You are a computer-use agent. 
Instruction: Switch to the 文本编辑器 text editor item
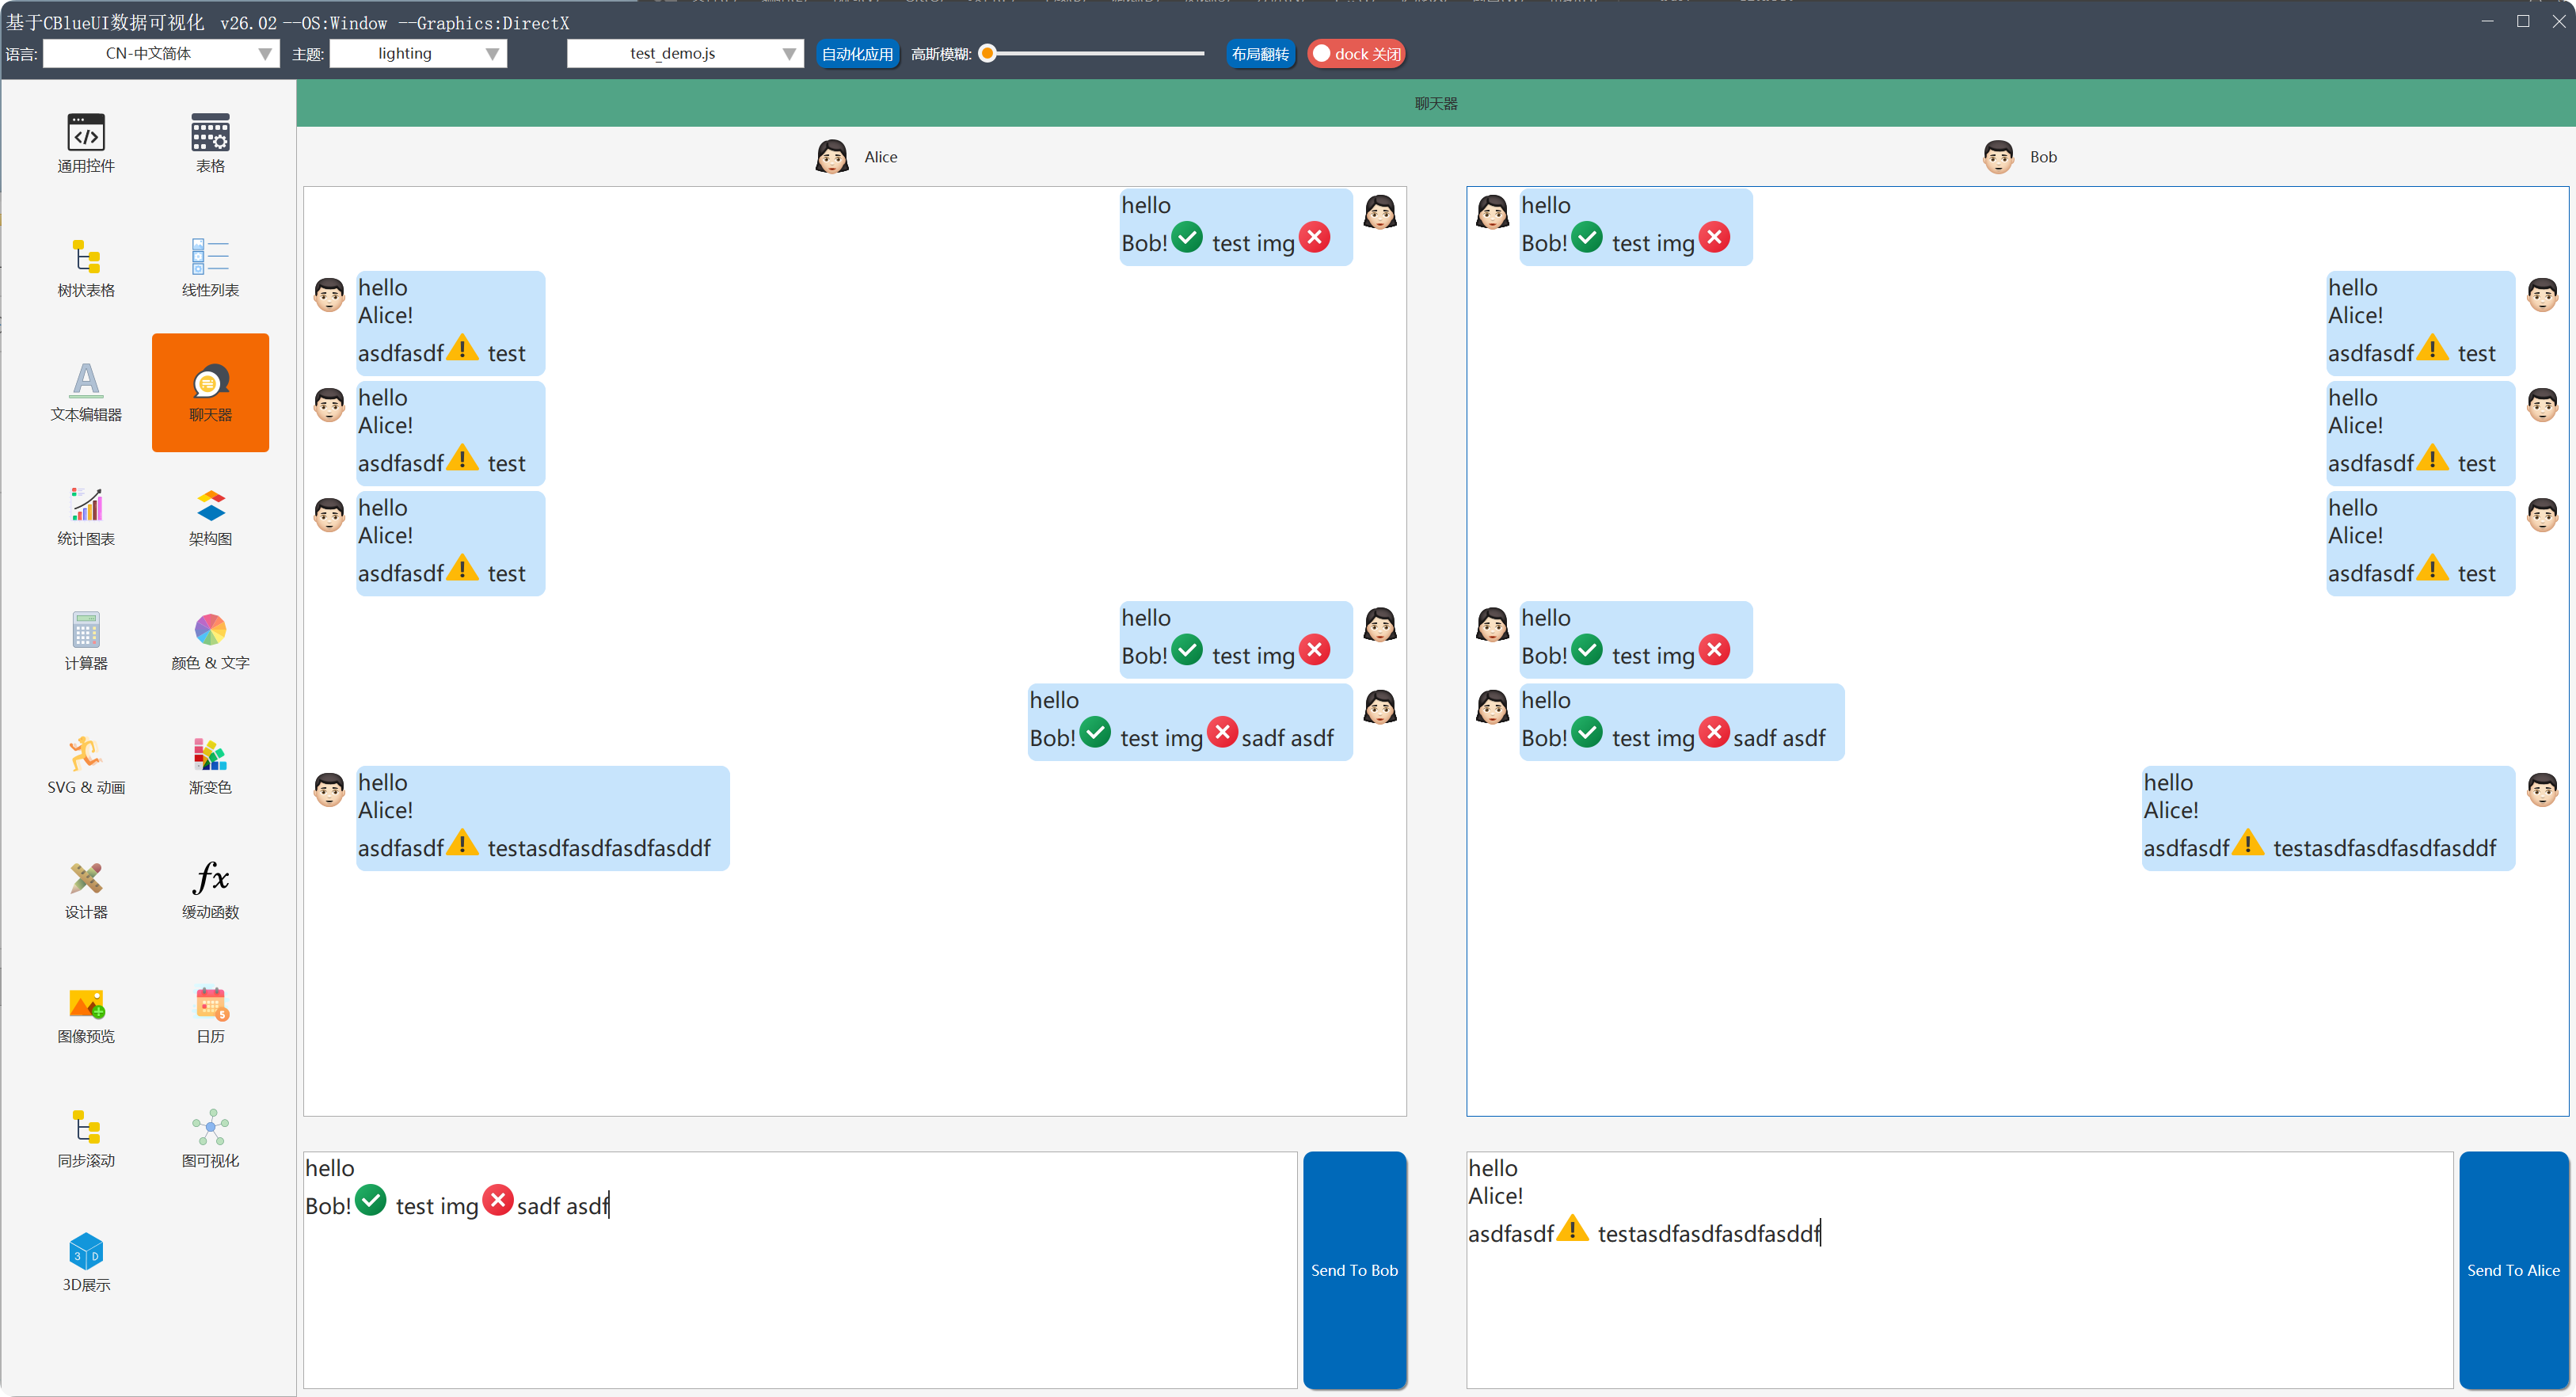point(86,392)
